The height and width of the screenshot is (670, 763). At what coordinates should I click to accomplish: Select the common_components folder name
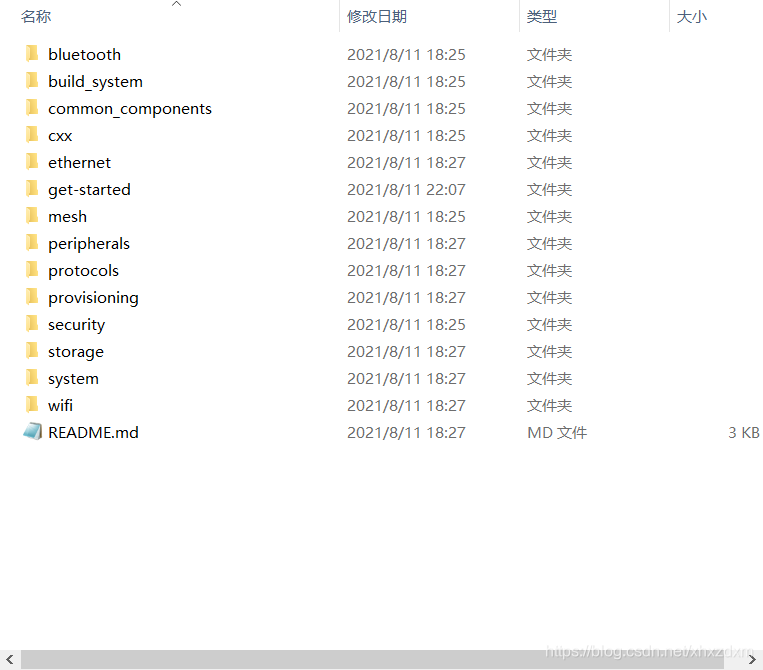click(x=130, y=109)
